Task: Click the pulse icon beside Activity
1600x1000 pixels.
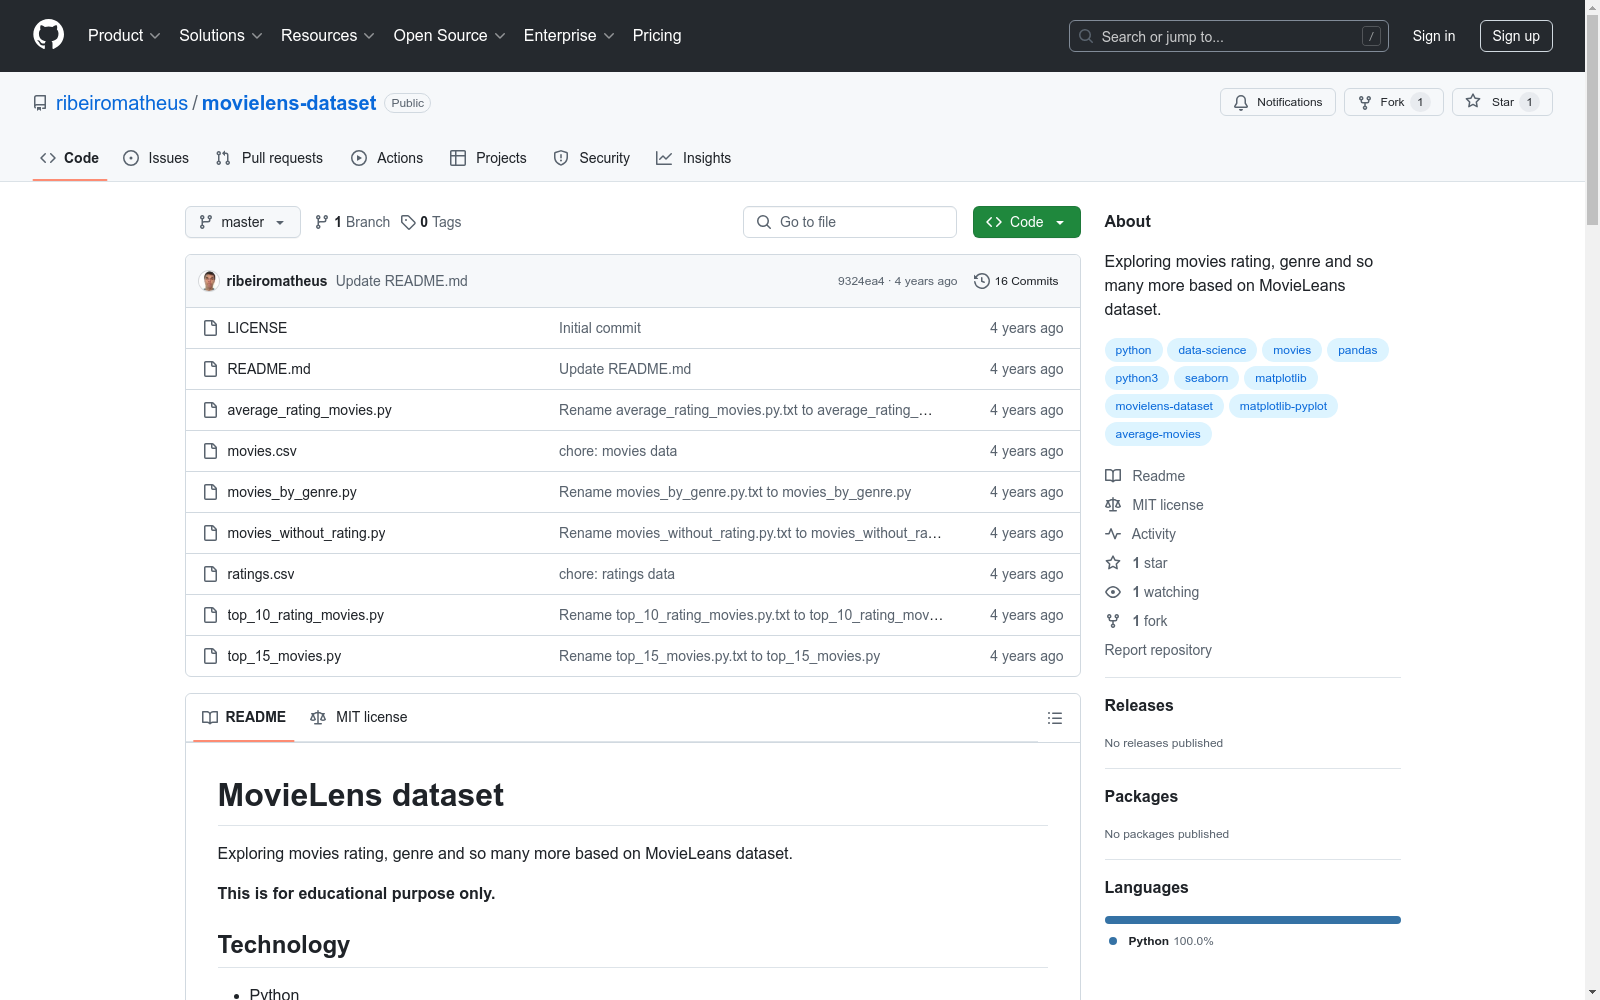Action: (1113, 534)
